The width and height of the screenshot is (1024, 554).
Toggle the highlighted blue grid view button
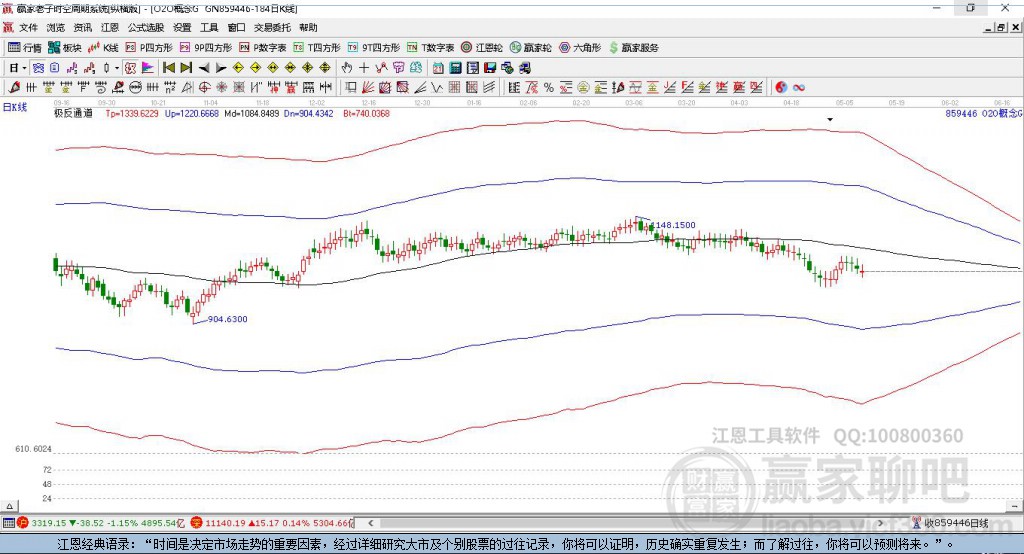coord(38,68)
